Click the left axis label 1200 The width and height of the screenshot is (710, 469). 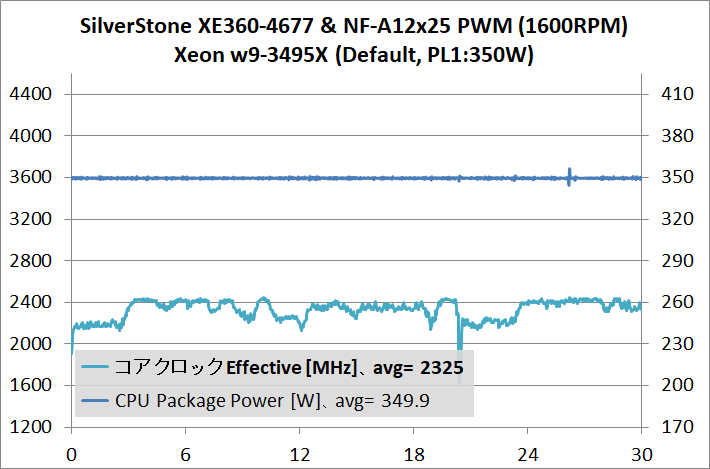31,427
